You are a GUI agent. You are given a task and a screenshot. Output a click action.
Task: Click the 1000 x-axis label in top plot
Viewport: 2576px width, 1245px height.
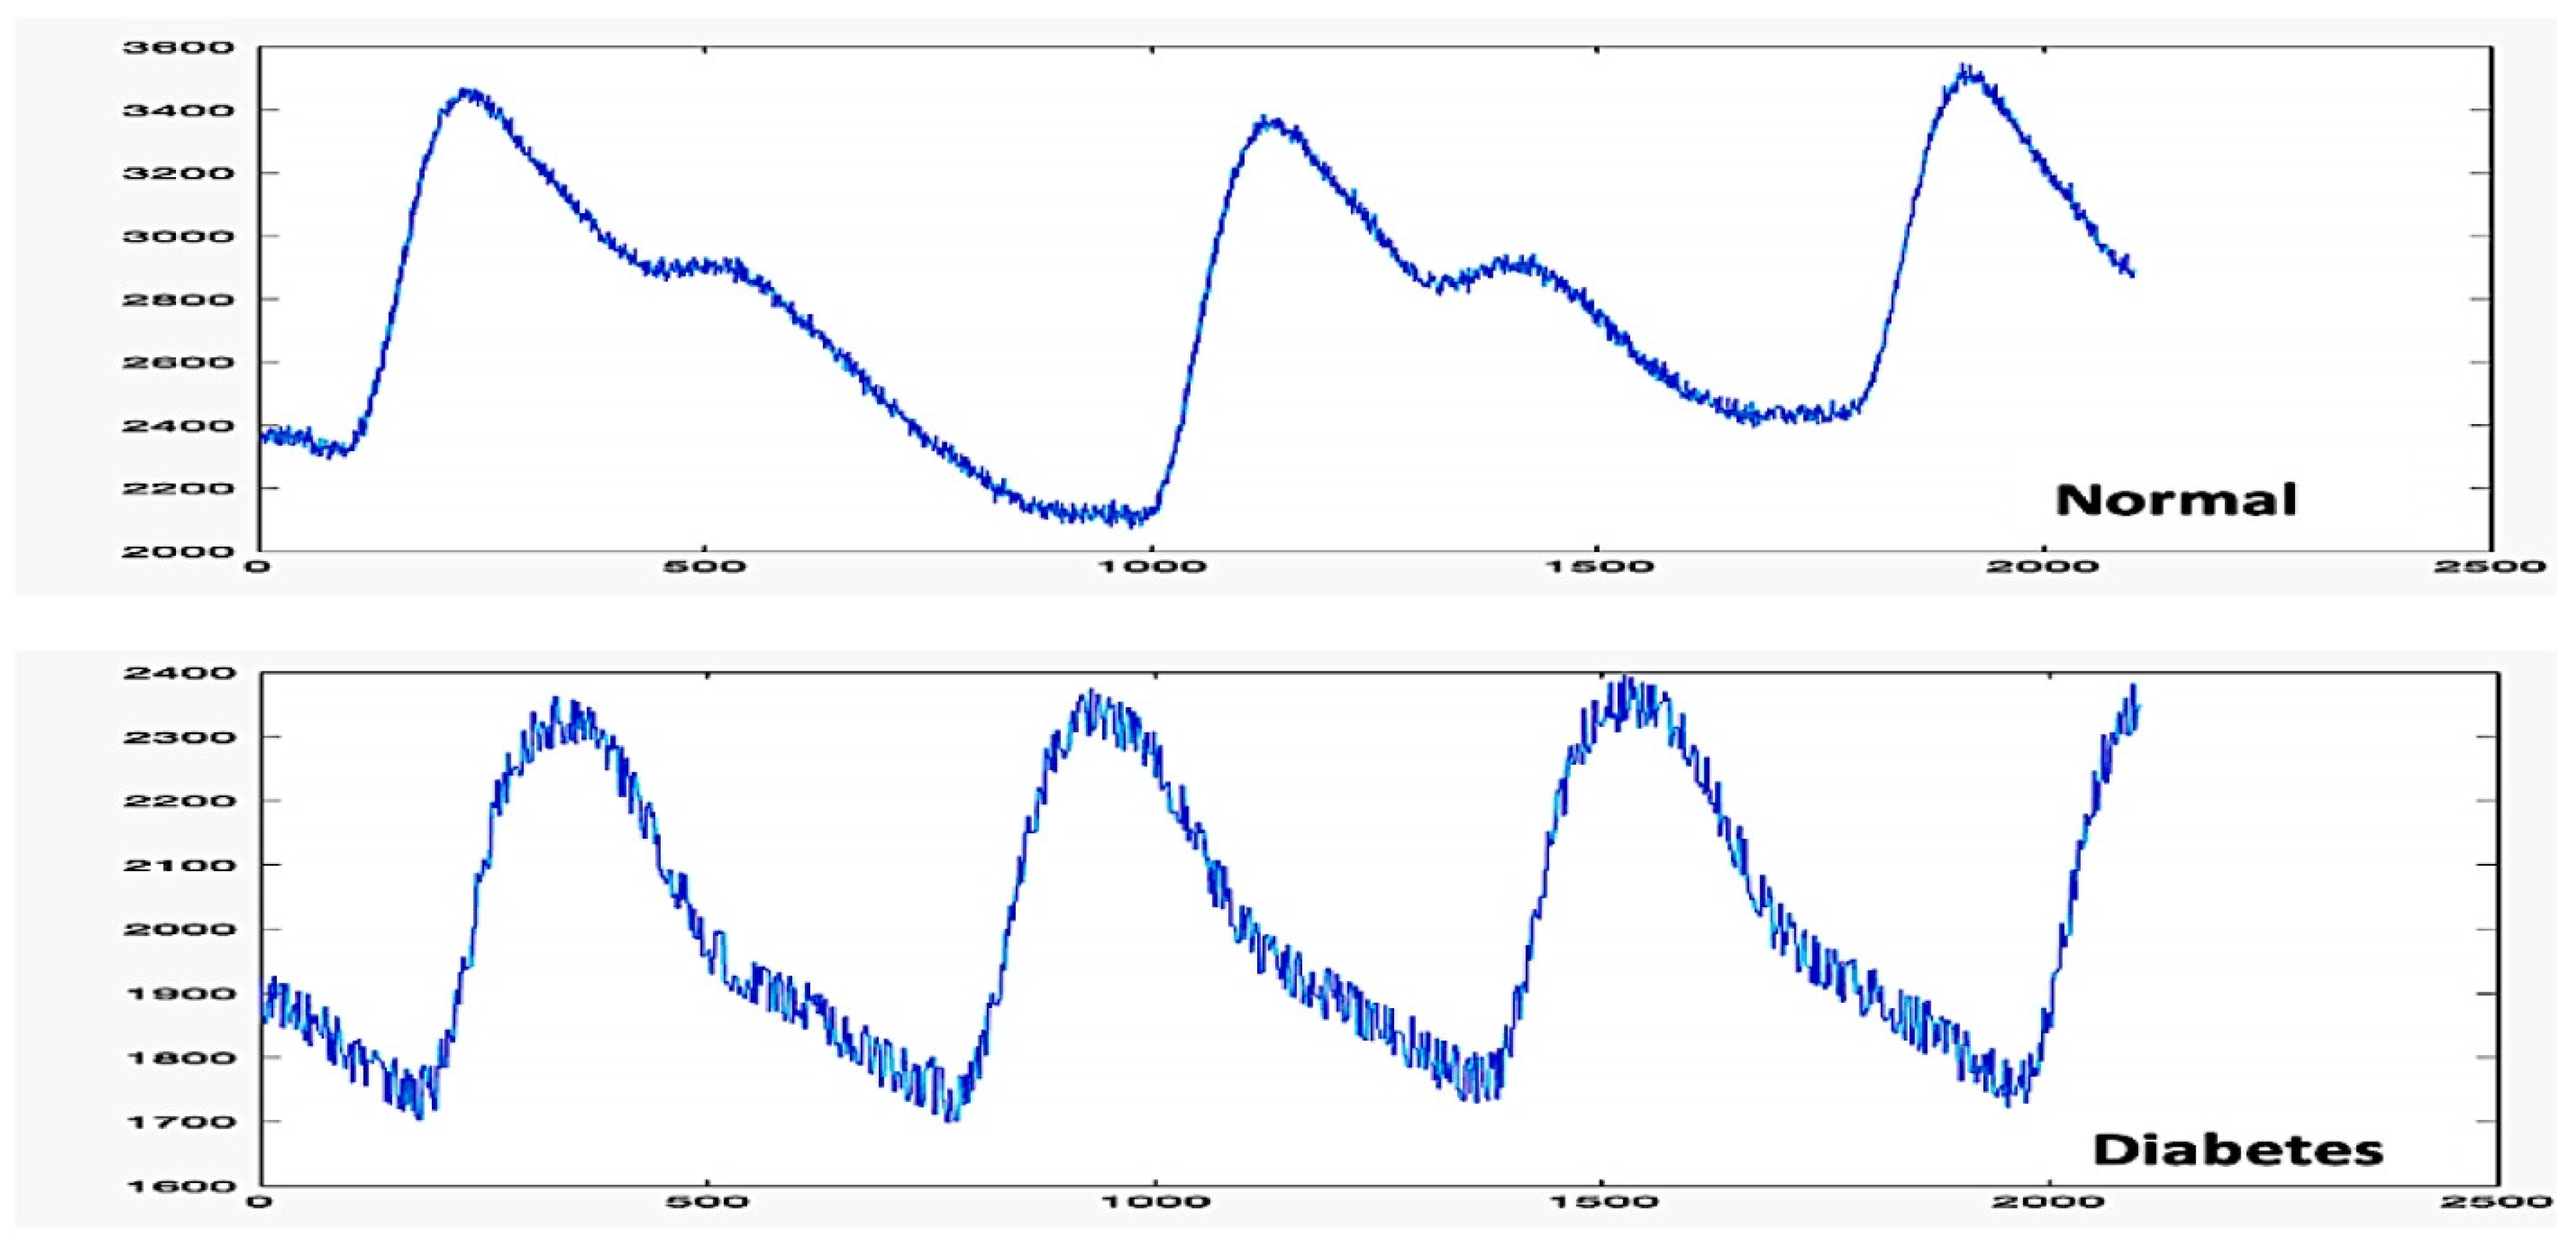(x=1151, y=567)
